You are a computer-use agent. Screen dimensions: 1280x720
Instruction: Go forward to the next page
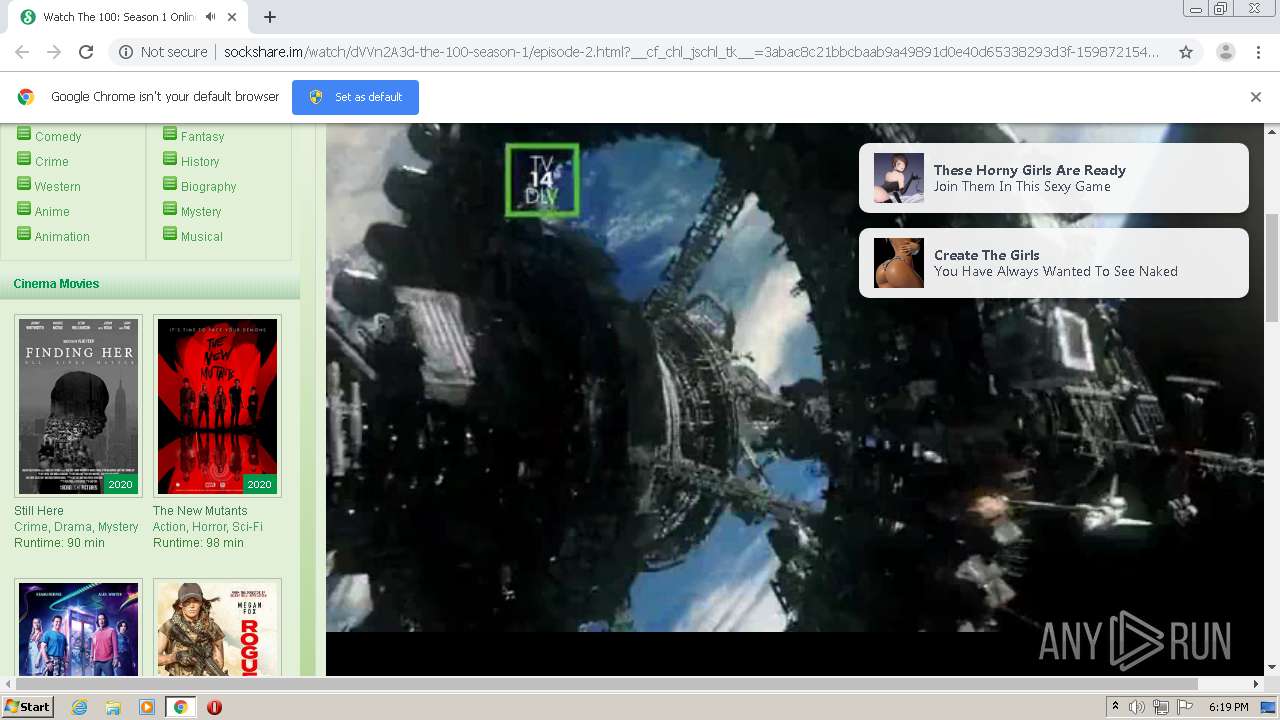[54, 52]
